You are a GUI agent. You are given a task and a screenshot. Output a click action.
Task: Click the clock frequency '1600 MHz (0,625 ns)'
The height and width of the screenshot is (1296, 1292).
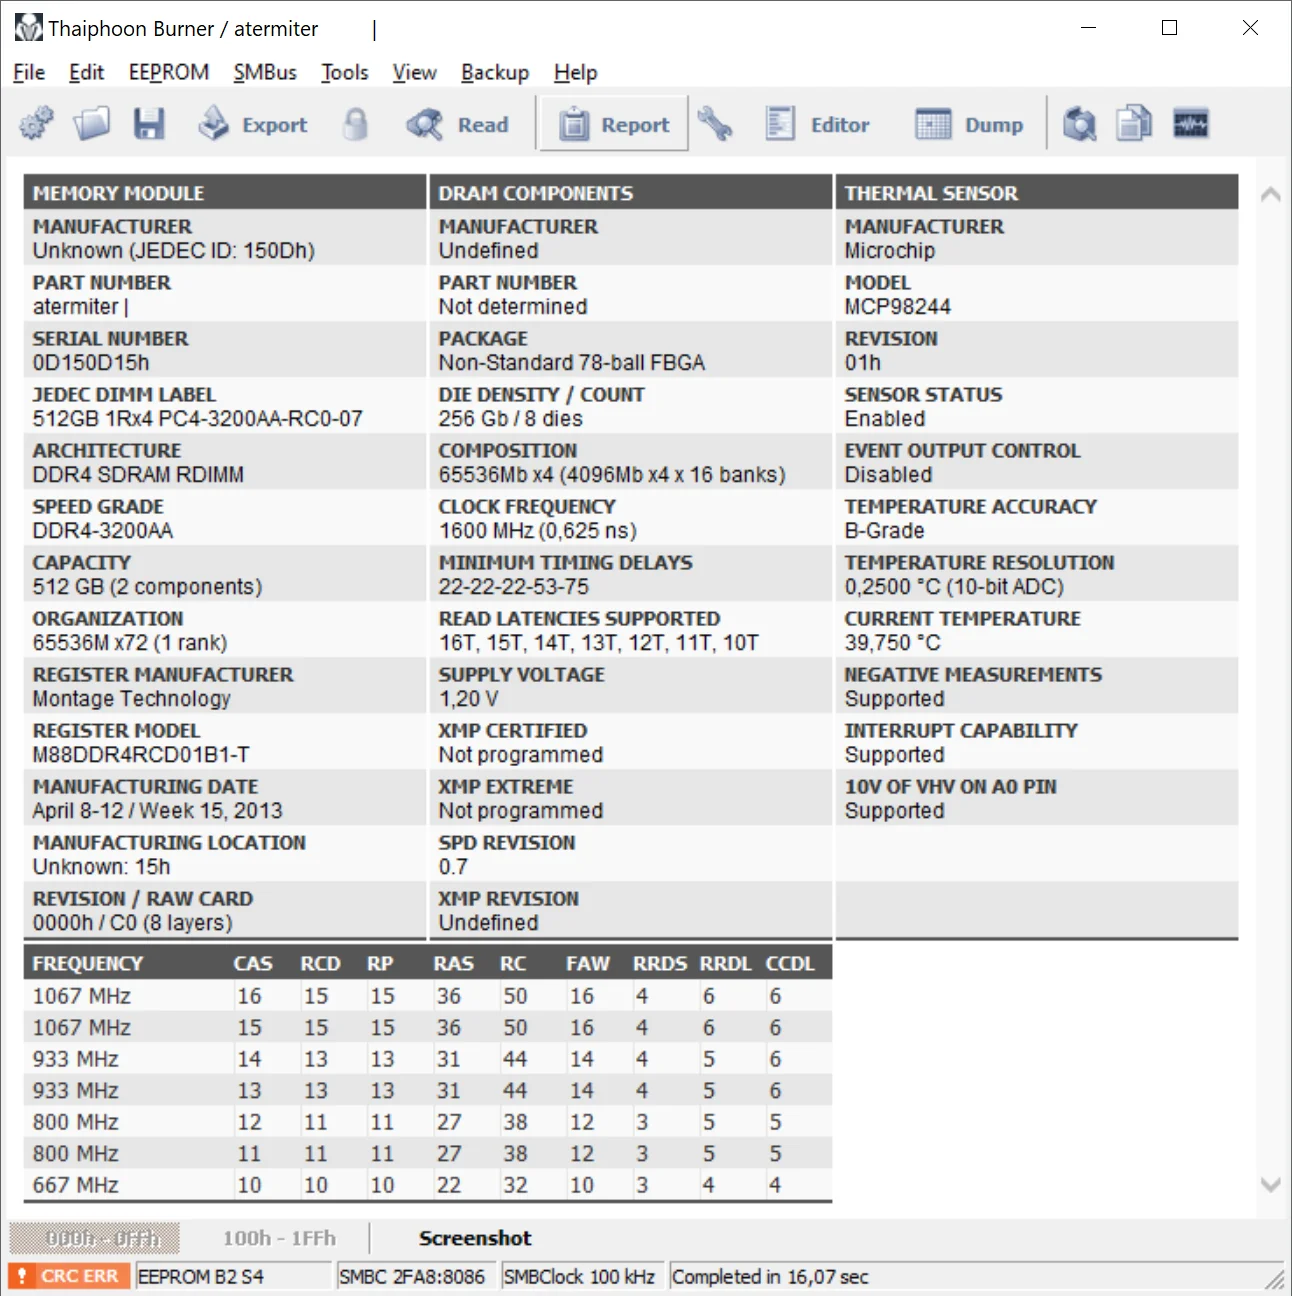tap(538, 531)
